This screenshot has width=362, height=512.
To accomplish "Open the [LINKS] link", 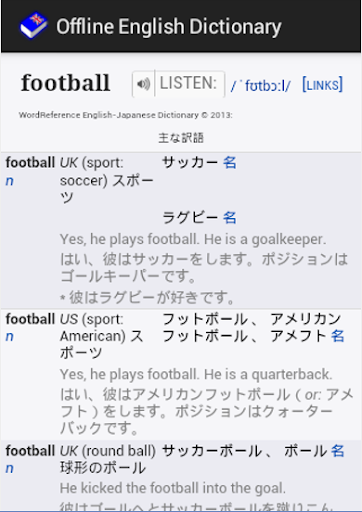I will [x=322, y=85].
